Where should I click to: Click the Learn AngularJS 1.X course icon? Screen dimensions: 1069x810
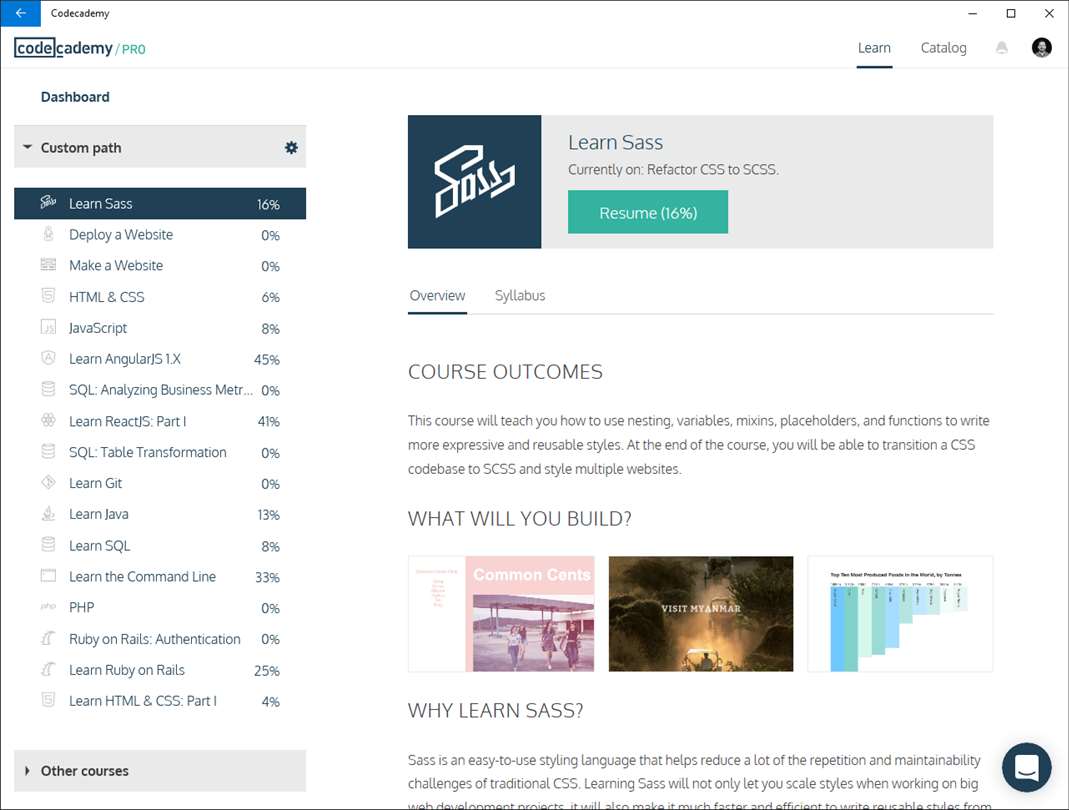point(48,358)
